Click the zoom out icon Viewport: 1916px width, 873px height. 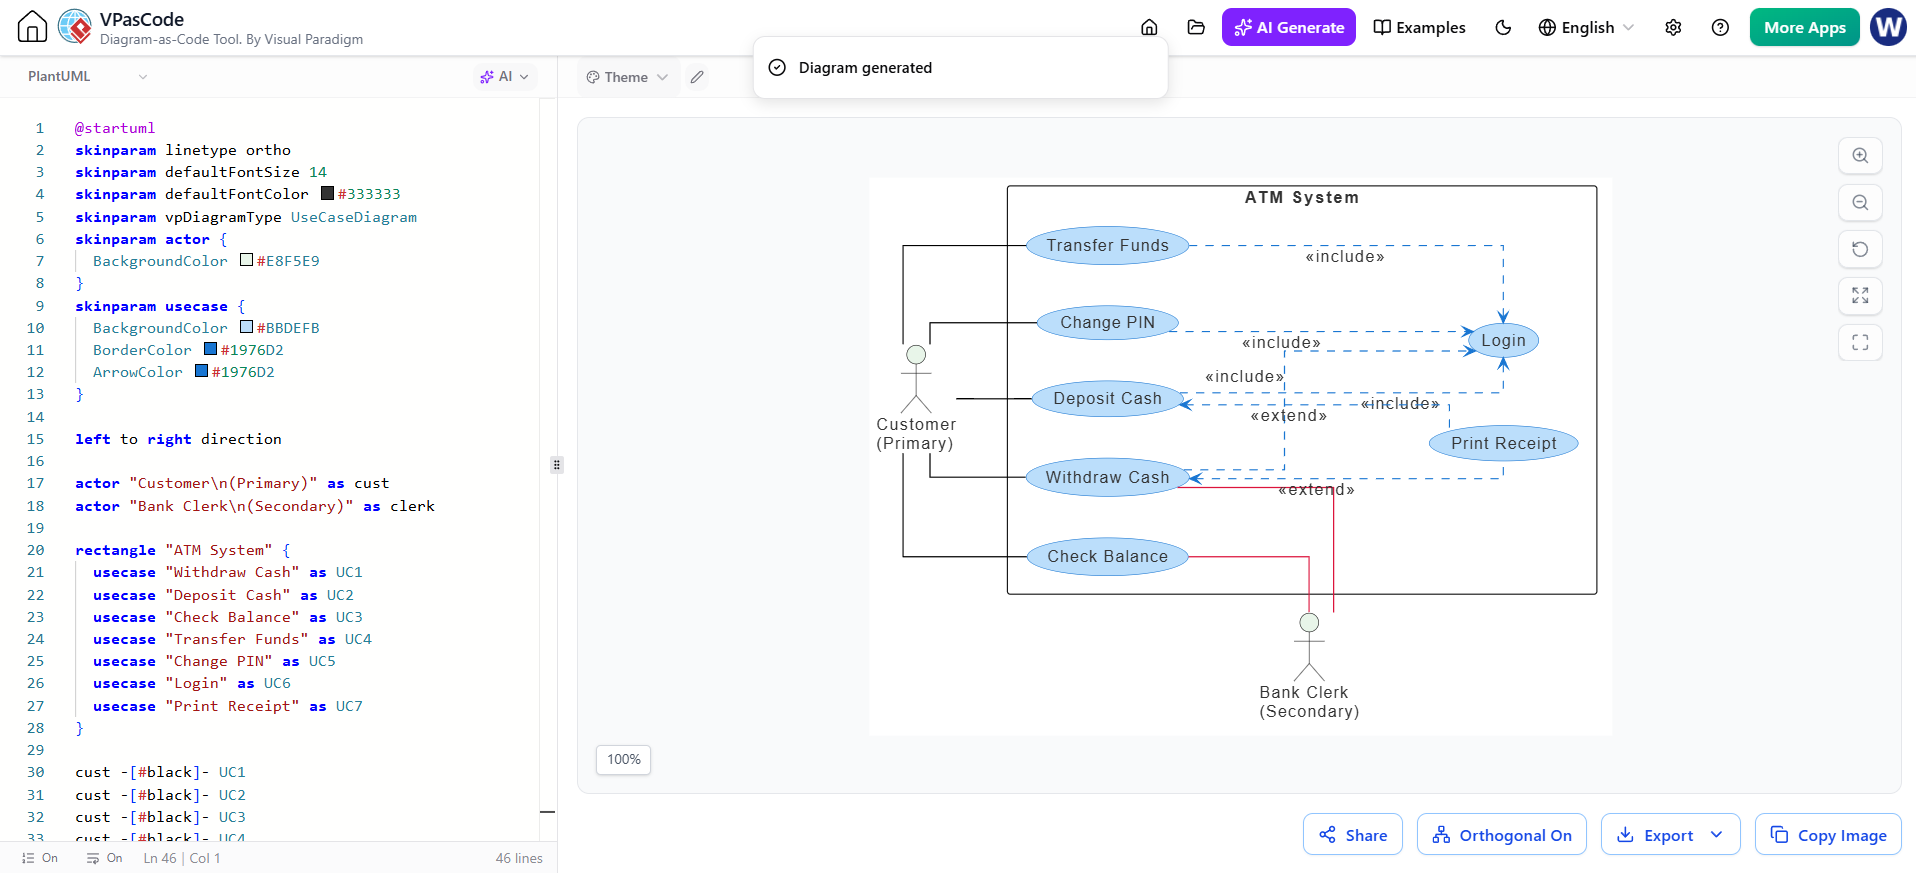point(1860,203)
